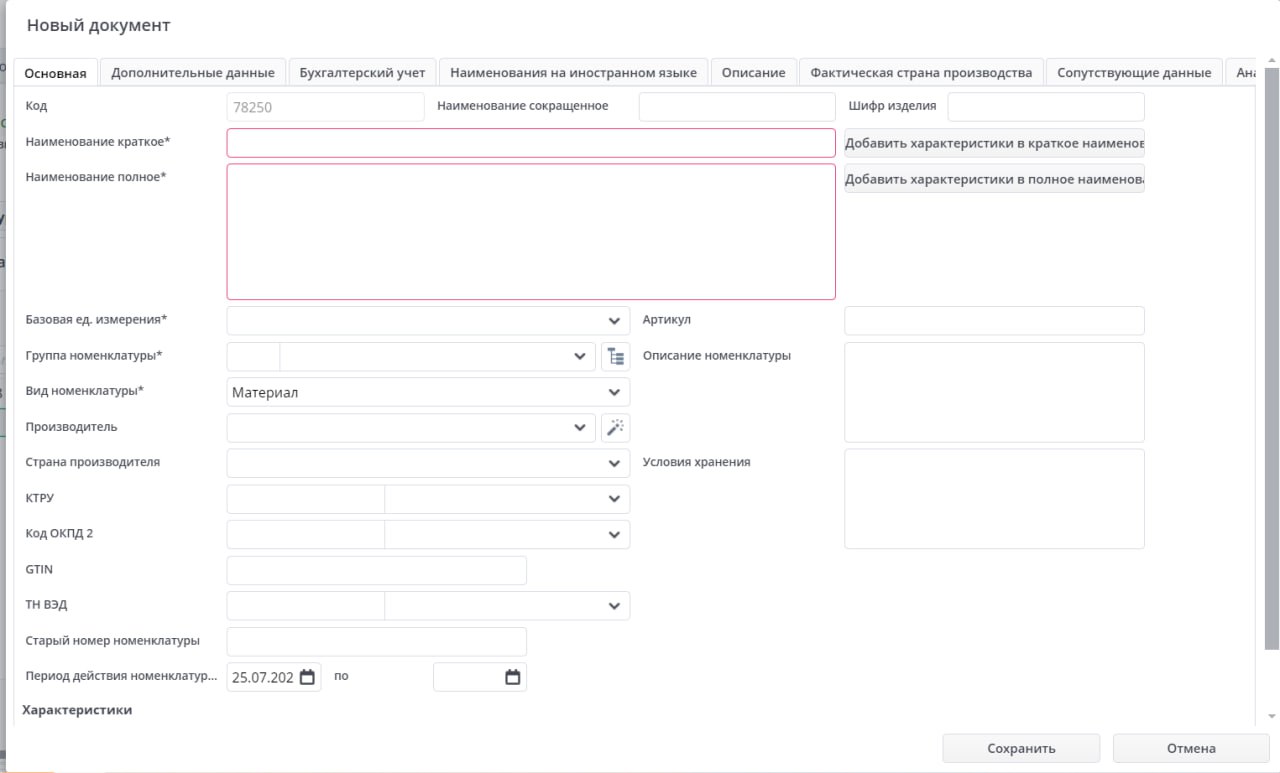Expand the Код ОКПД 2 dropdown

tap(613, 535)
